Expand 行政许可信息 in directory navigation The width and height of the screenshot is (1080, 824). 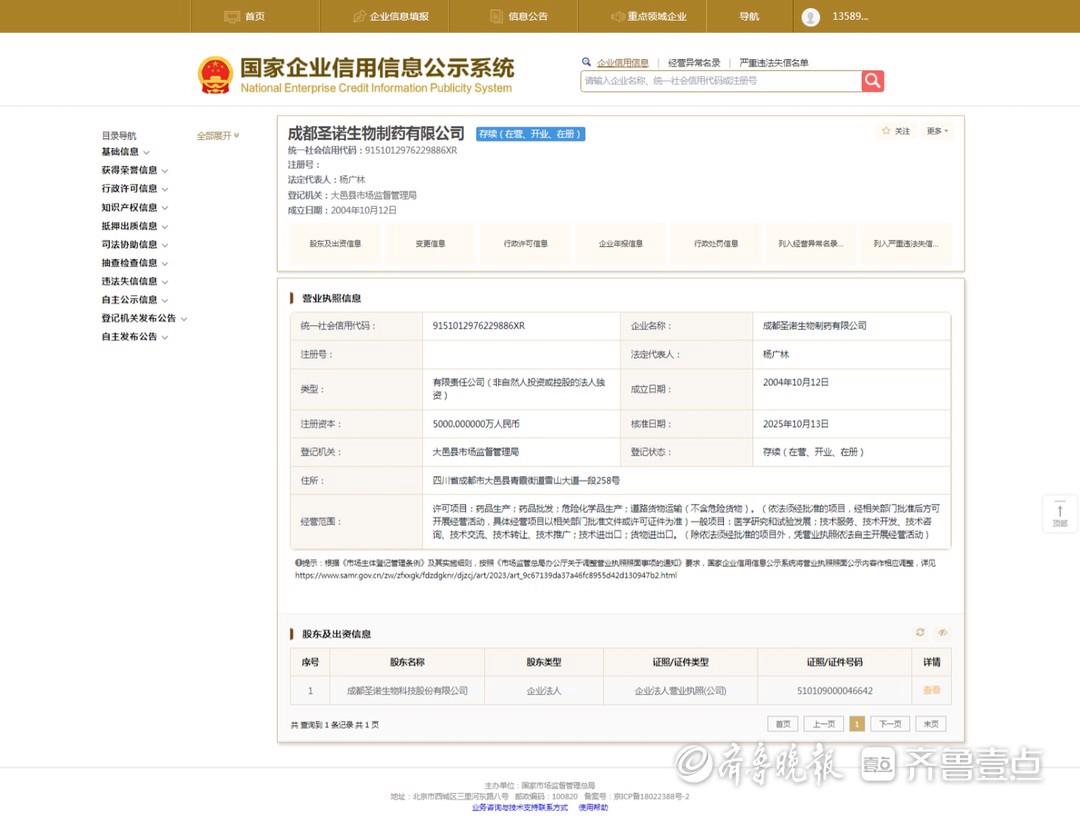134,189
